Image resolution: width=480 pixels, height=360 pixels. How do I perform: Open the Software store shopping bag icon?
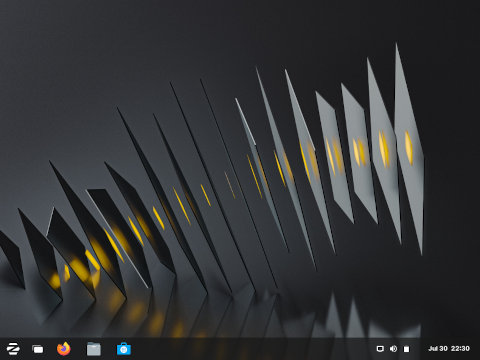pyautogui.click(x=124, y=349)
